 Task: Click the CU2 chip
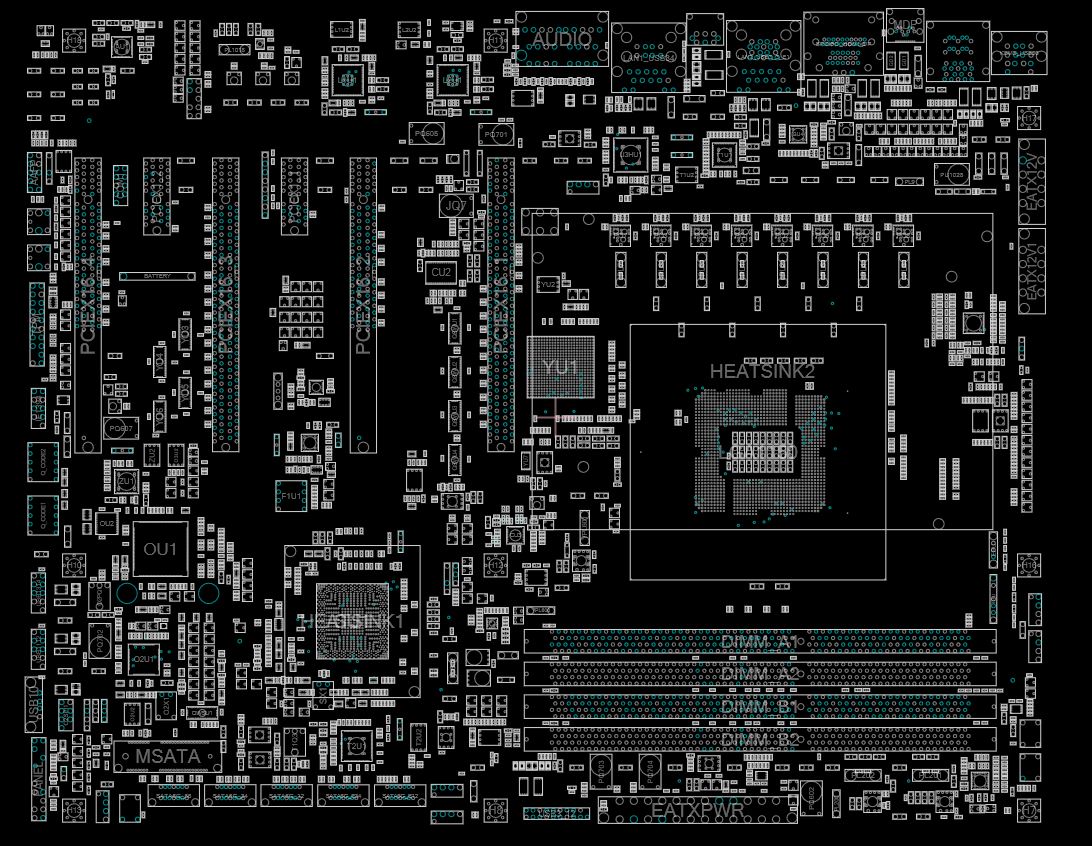(x=440, y=272)
